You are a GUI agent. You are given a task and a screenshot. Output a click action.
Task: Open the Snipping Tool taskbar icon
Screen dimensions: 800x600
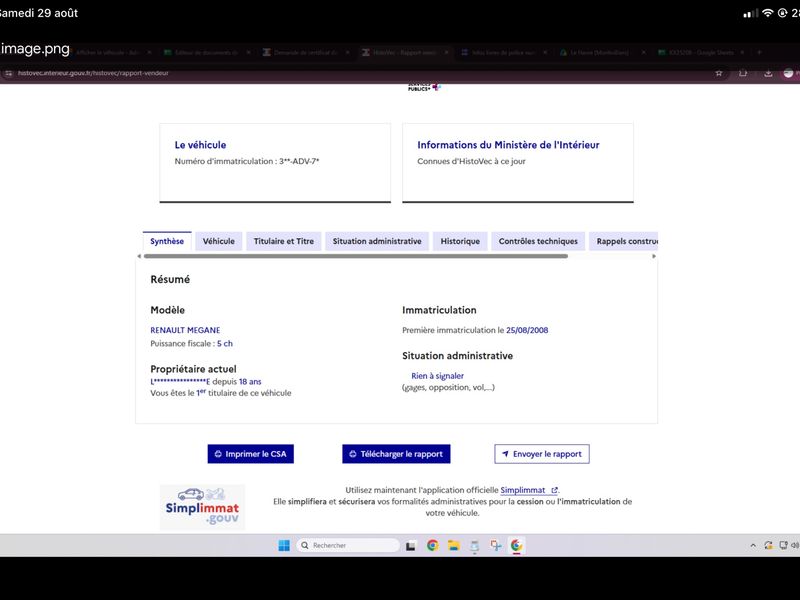click(495, 545)
